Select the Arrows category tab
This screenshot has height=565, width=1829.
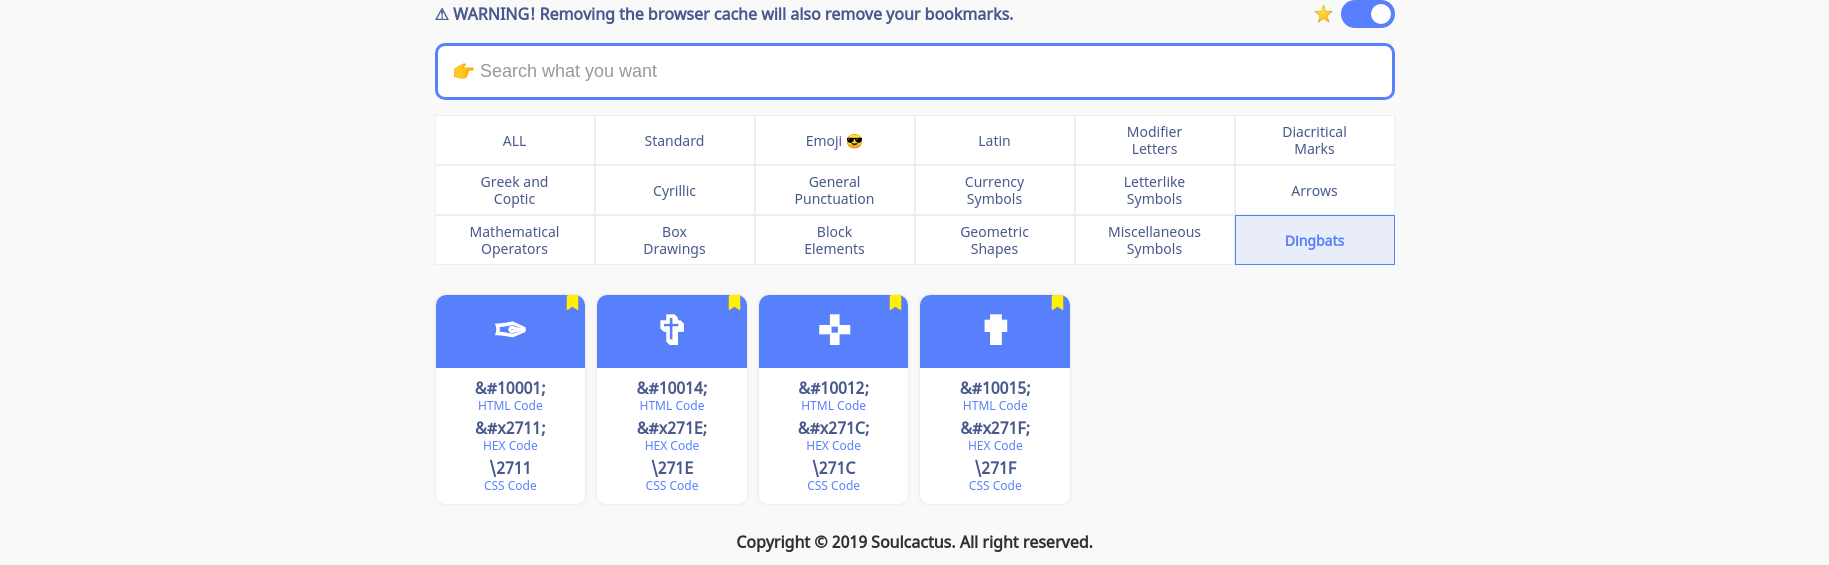pos(1315,190)
